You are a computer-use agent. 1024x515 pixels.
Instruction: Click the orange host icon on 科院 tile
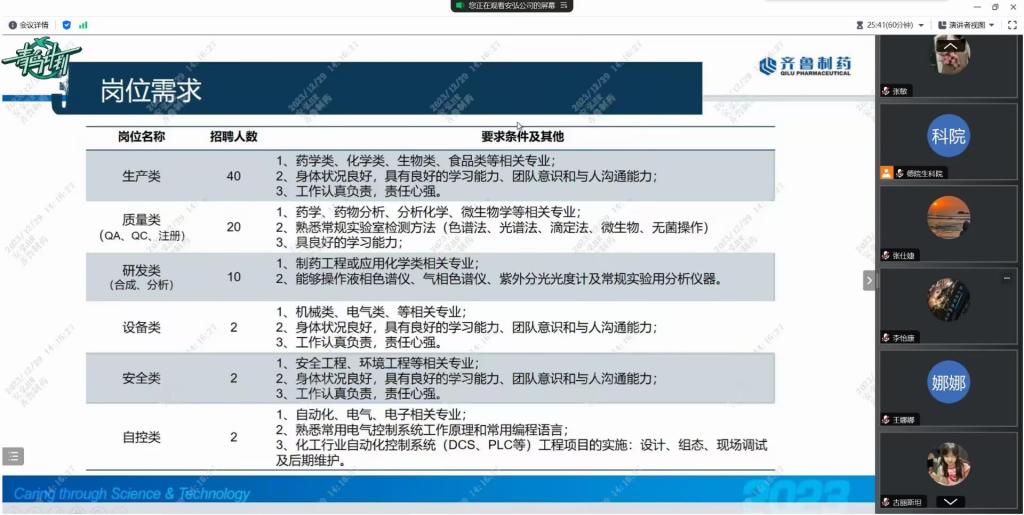pyautogui.click(x=886, y=173)
